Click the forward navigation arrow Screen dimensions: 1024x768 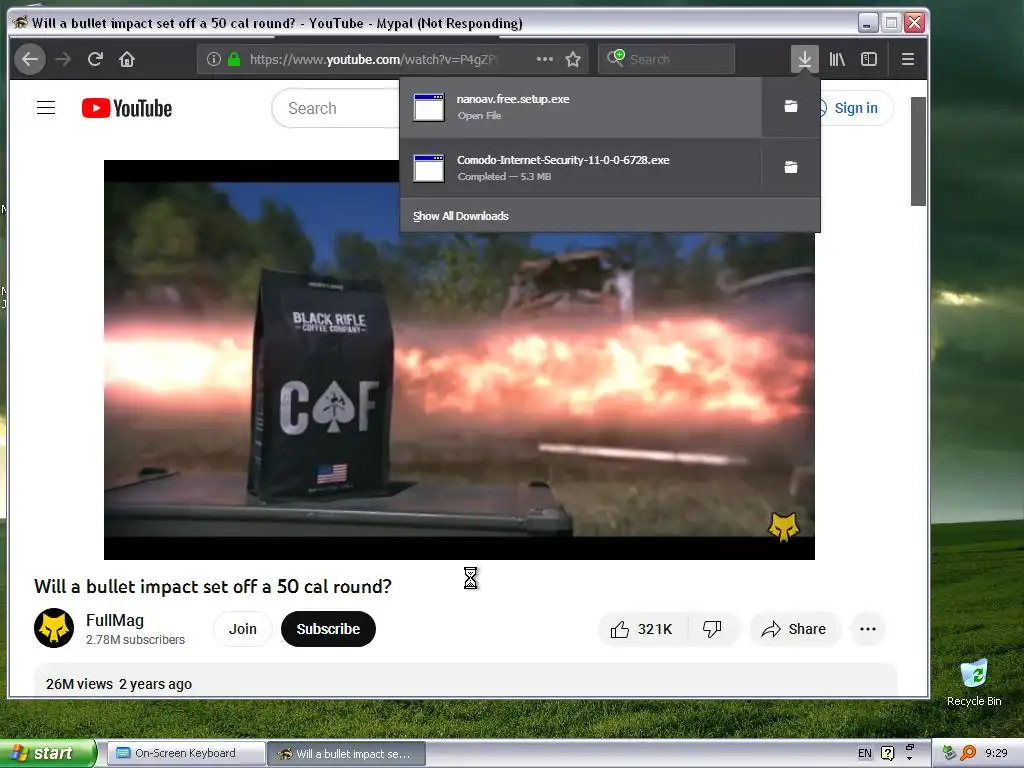[63, 59]
